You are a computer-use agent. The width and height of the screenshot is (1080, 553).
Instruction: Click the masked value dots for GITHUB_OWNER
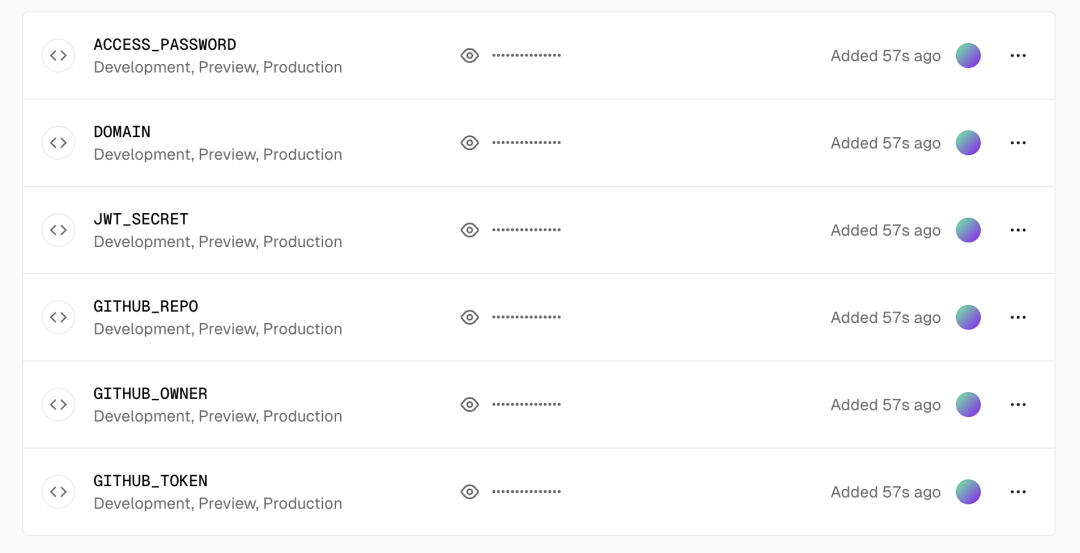526,404
